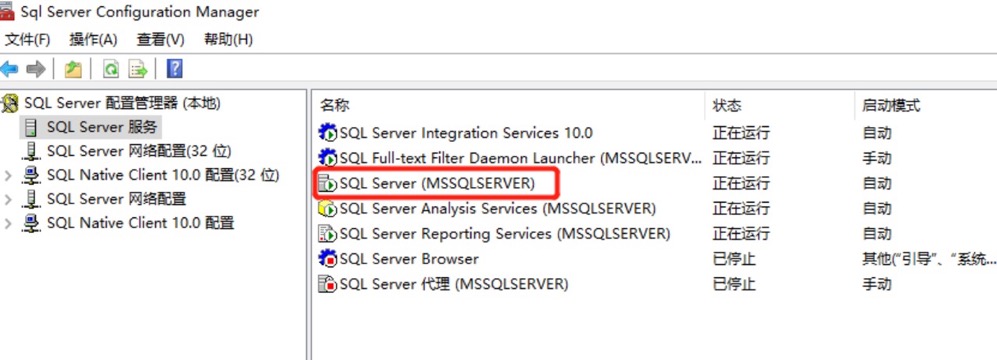Click the SQL Native Client 10.0 配置(32 位) icon
The height and width of the screenshot is (360, 997).
(31, 175)
